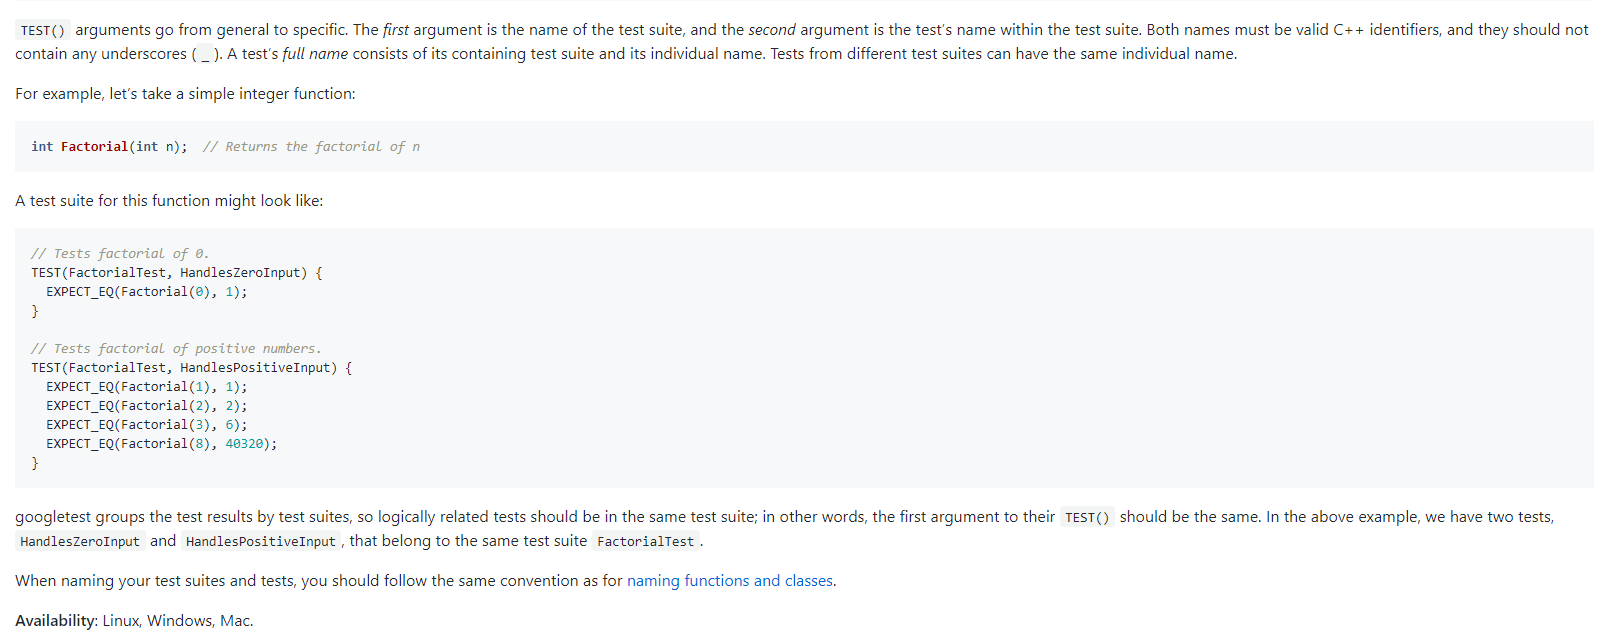Click the inline FactorialTest code ending the paragraph
The width and height of the screenshot is (1609, 639).
tap(645, 542)
